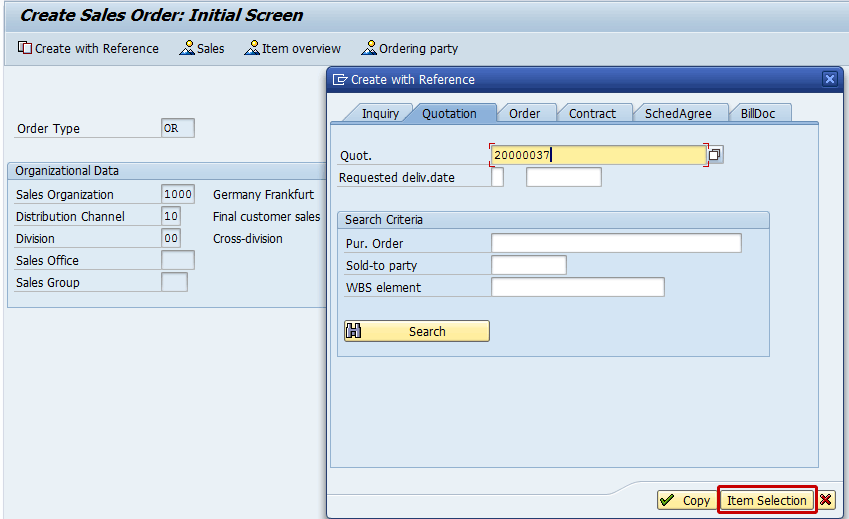Click the Item Selection button
Screen dimensions: 849x519
767,500
